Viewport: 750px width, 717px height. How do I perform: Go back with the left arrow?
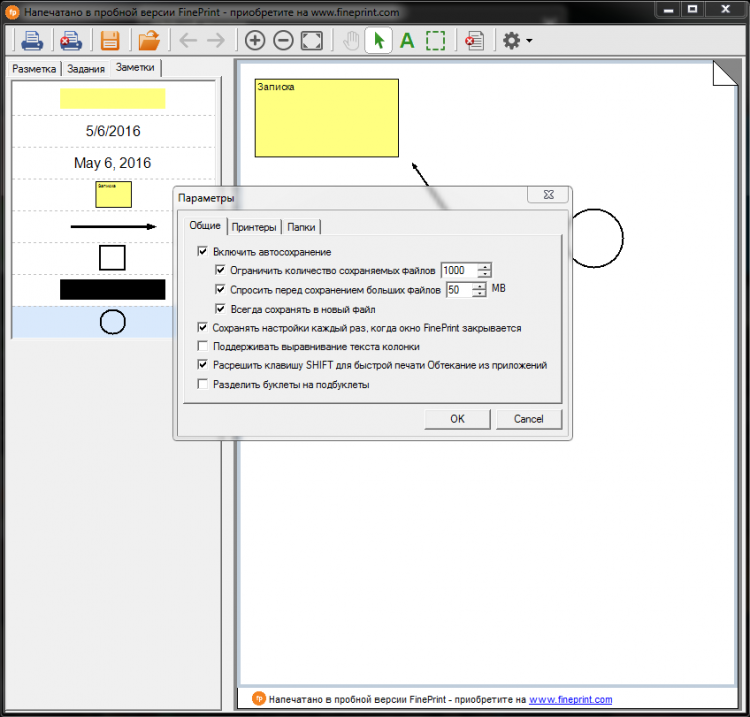pyautogui.click(x=188, y=41)
